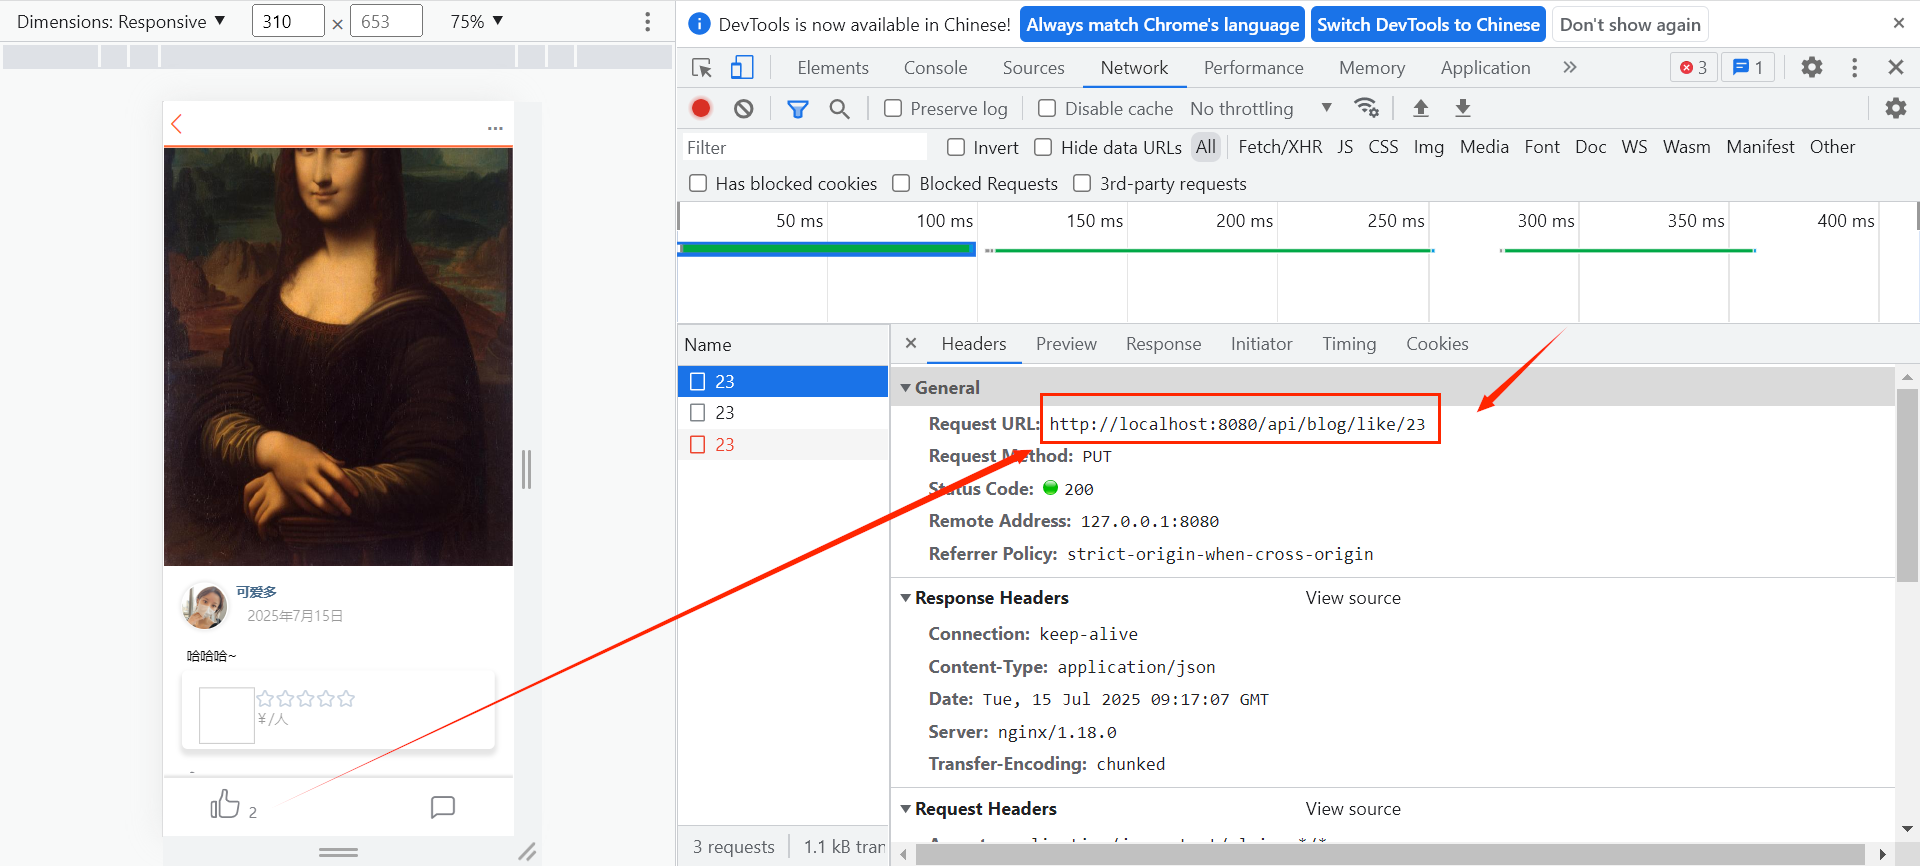Open the Cookies tab of the request
Image resolution: width=1920 pixels, height=866 pixels.
(x=1437, y=343)
